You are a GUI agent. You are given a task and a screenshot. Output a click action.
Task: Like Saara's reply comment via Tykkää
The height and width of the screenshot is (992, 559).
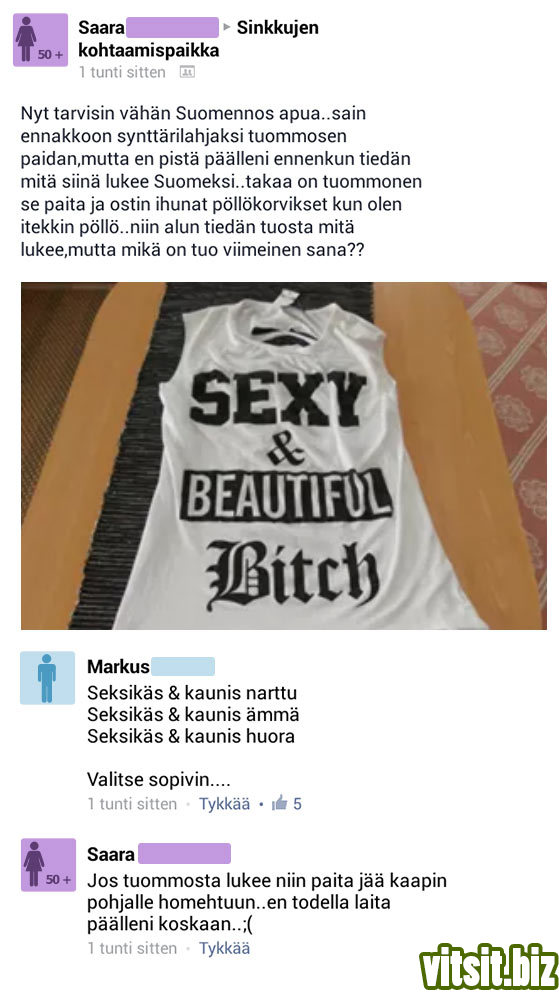224,948
